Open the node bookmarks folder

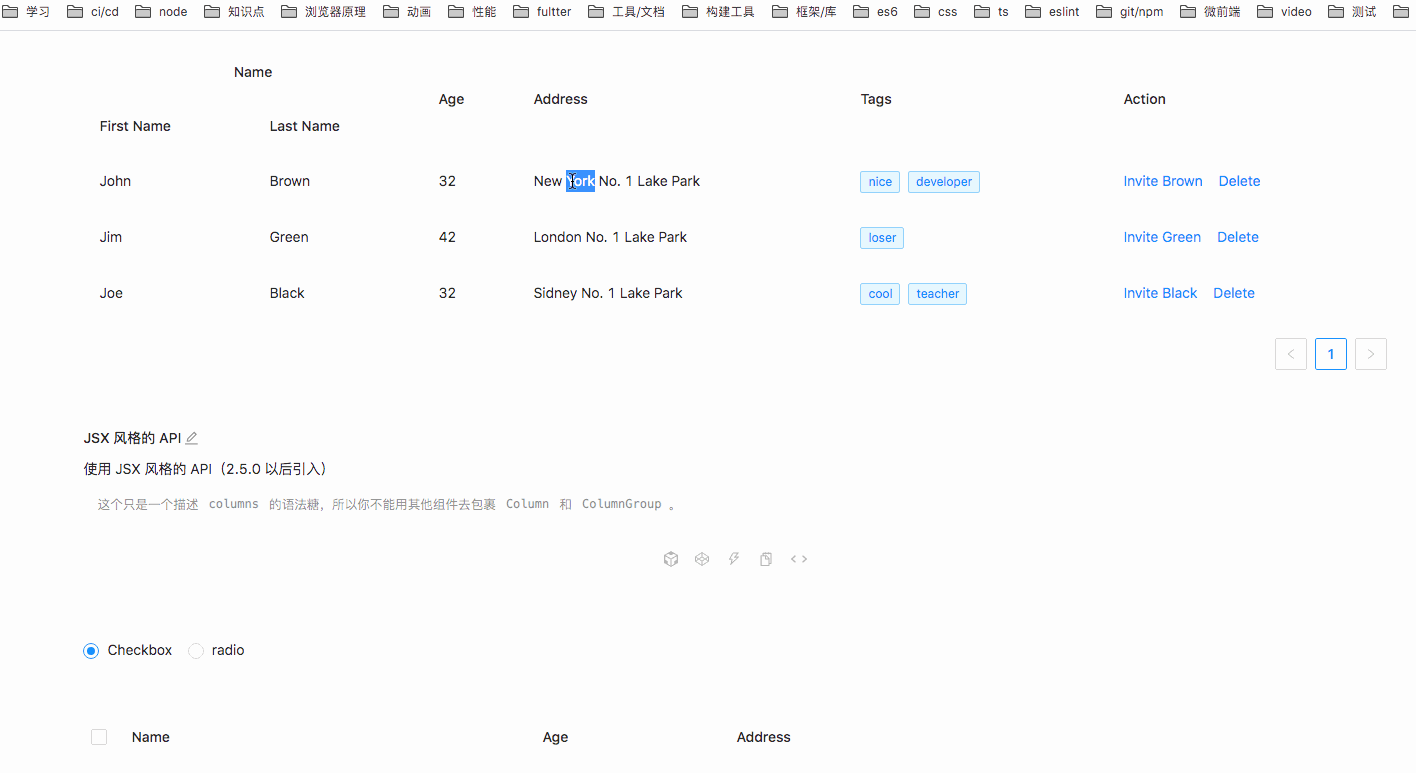pos(160,11)
